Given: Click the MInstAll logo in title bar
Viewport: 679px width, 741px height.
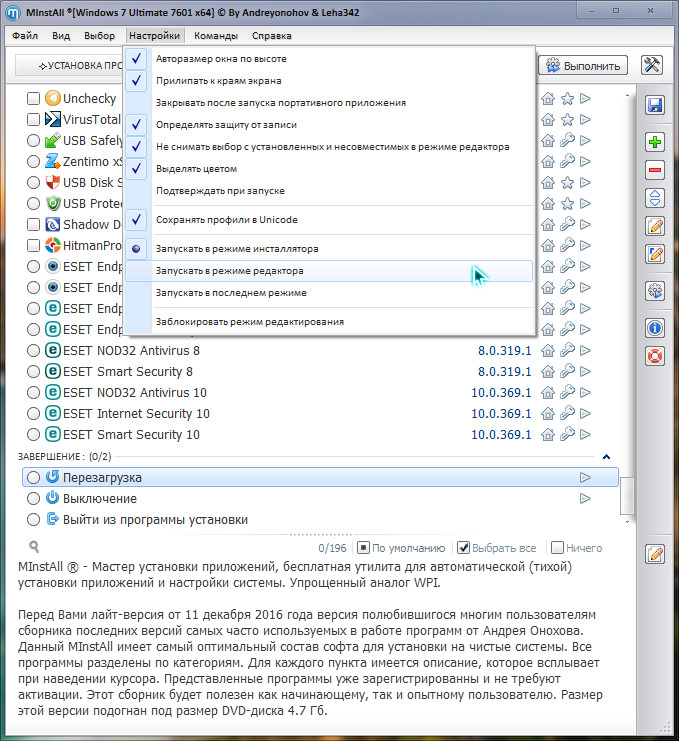Looking at the screenshot, I should click(x=13, y=13).
